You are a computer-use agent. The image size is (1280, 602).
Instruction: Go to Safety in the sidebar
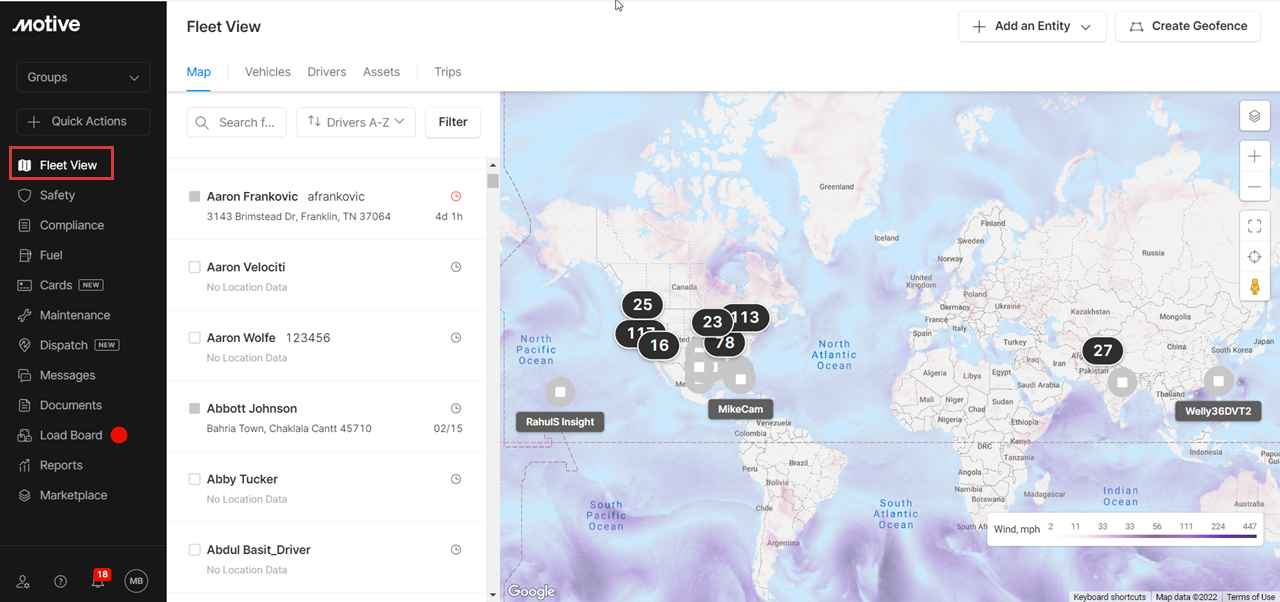[x=57, y=195]
